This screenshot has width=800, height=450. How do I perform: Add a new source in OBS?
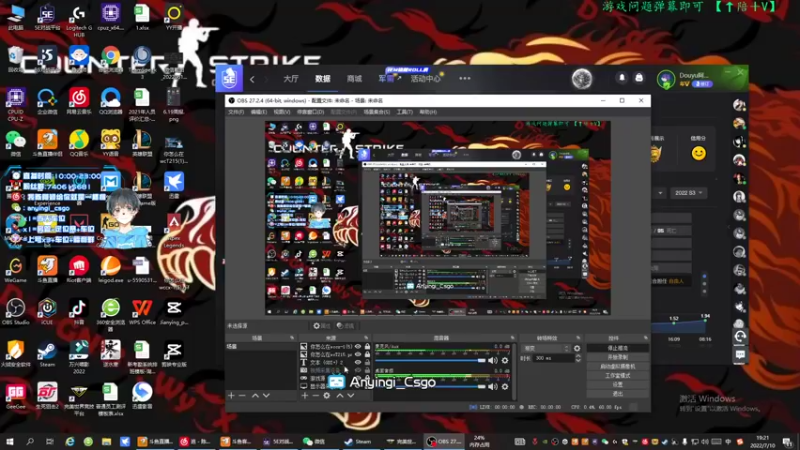(305, 396)
